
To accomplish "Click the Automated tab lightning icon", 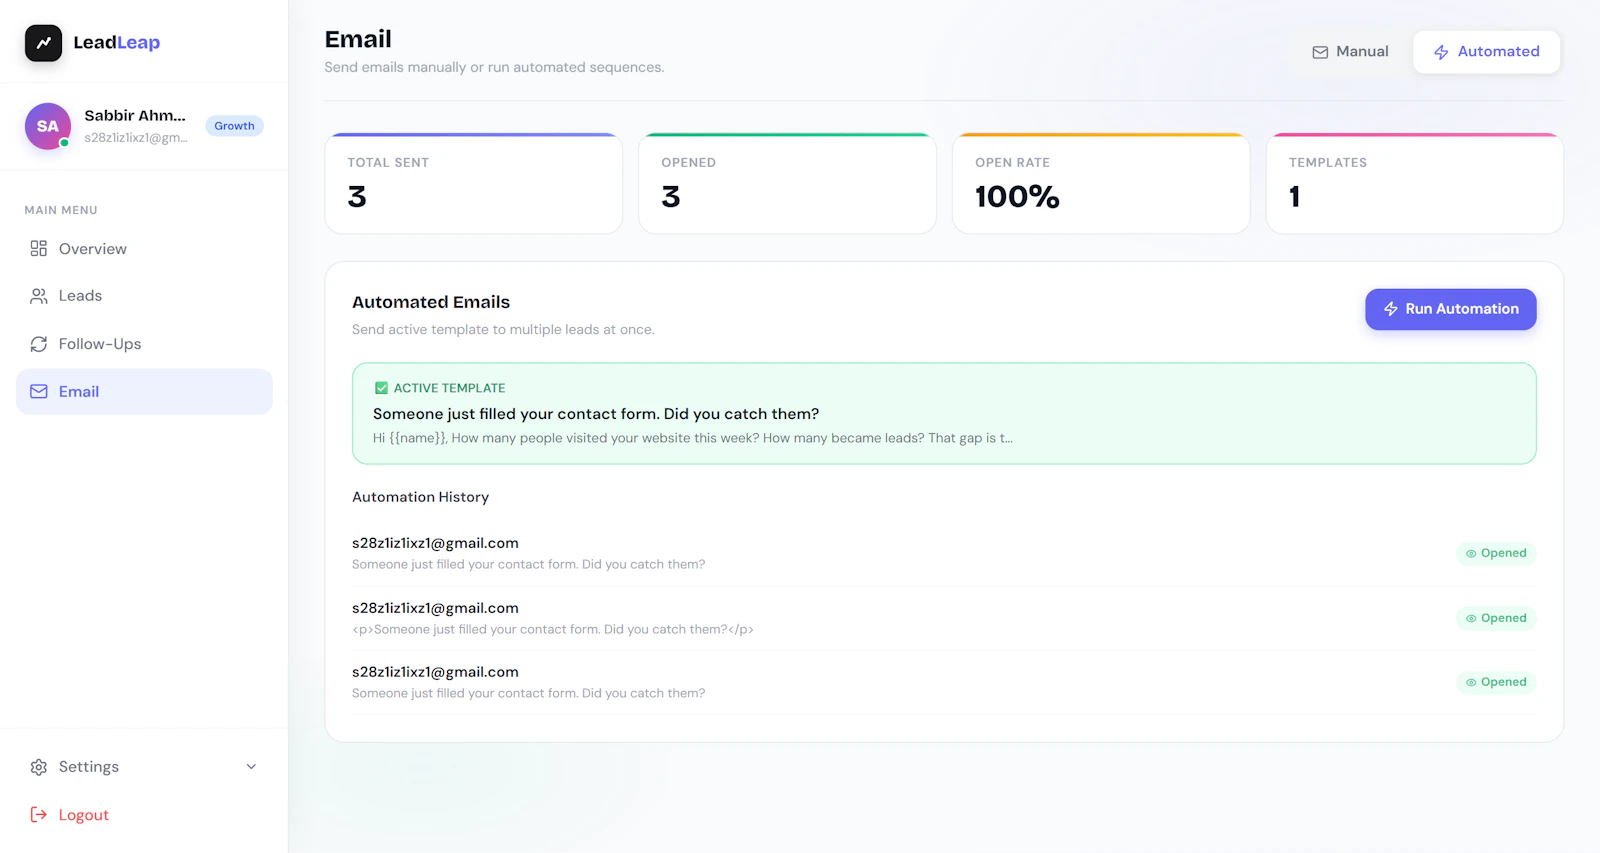I will [x=1441, y=52].
